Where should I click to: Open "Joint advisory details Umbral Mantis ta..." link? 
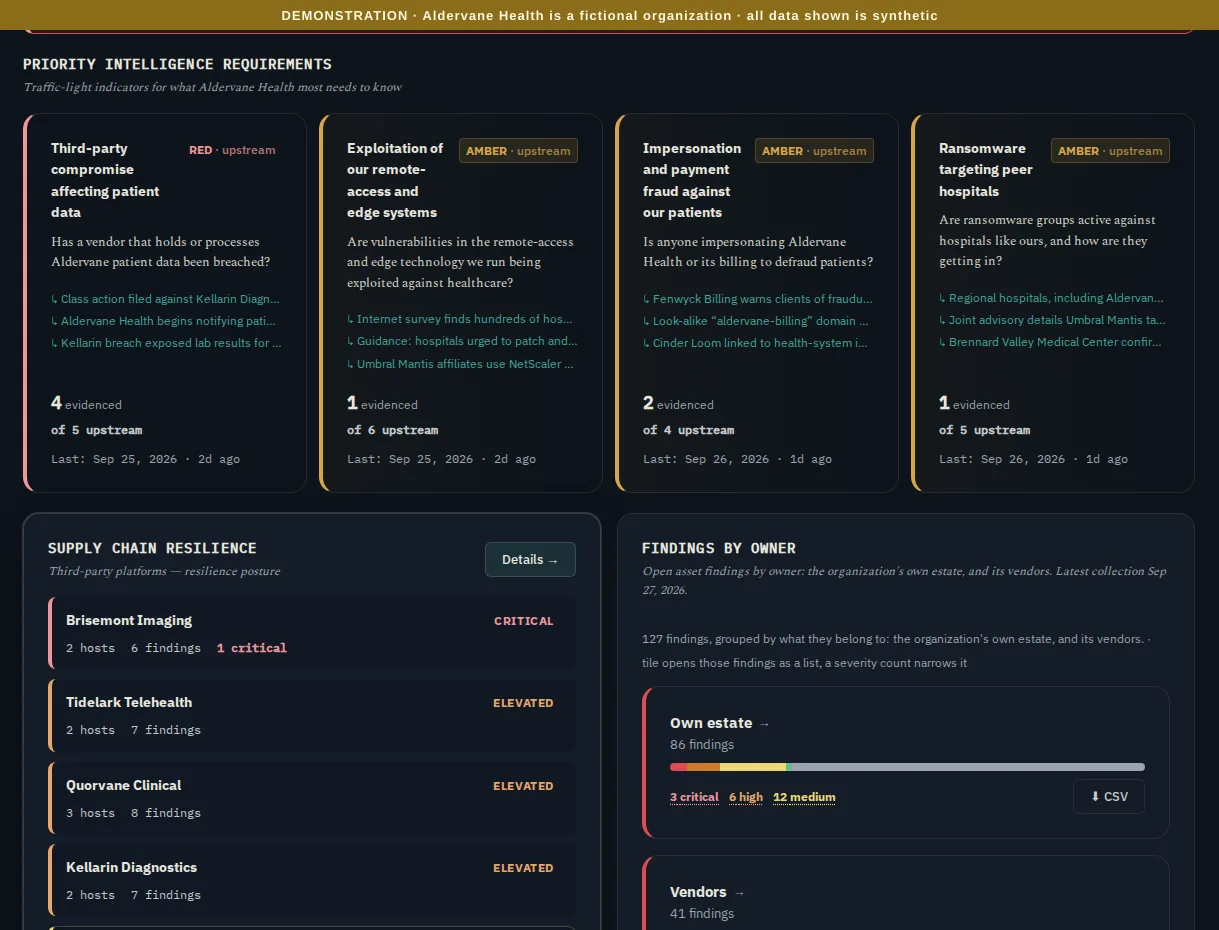pyautogui.click(x=1052, y=320)
